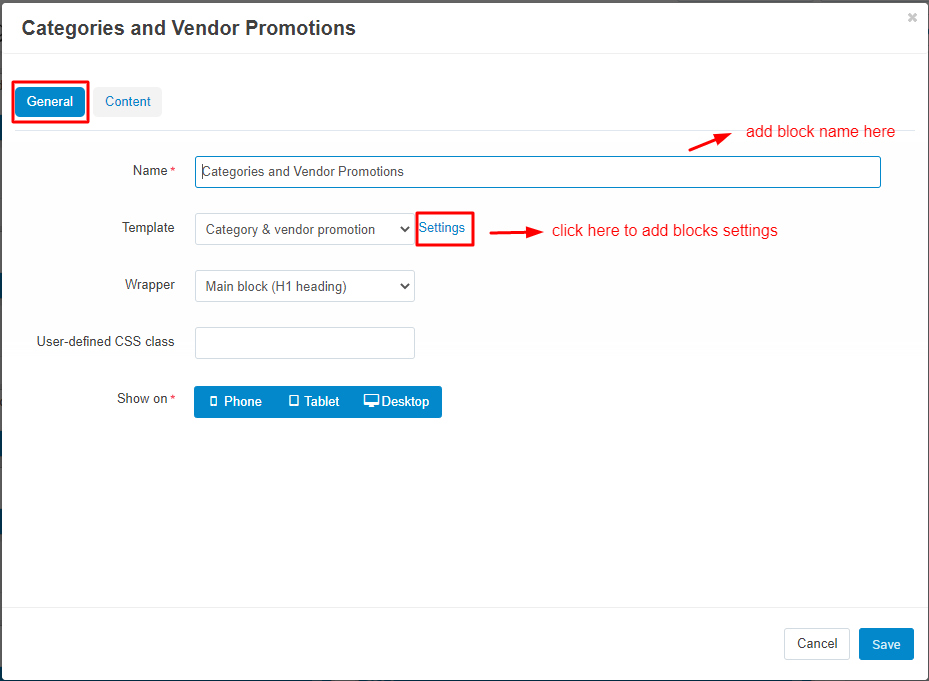The height and width of the screenshot is (681, 929).
Task: Click the Wrapper dropdown arrow
Action: coord(405,286)
